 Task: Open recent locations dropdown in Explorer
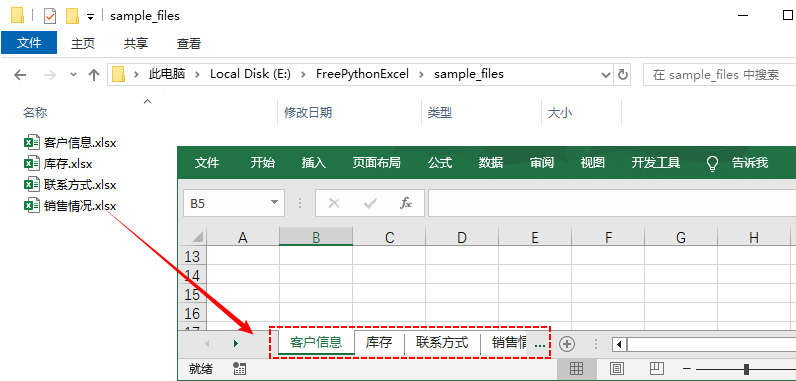tap(74, 75)
